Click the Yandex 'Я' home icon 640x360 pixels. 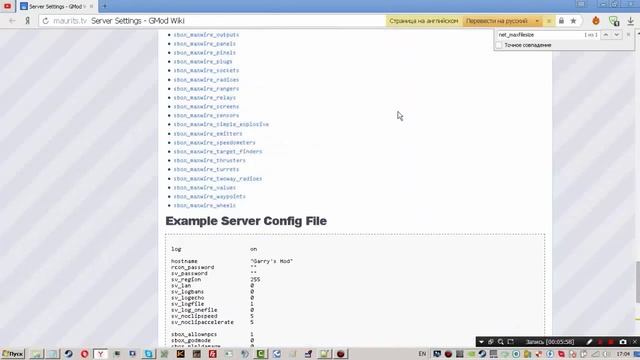click(27, 21)
